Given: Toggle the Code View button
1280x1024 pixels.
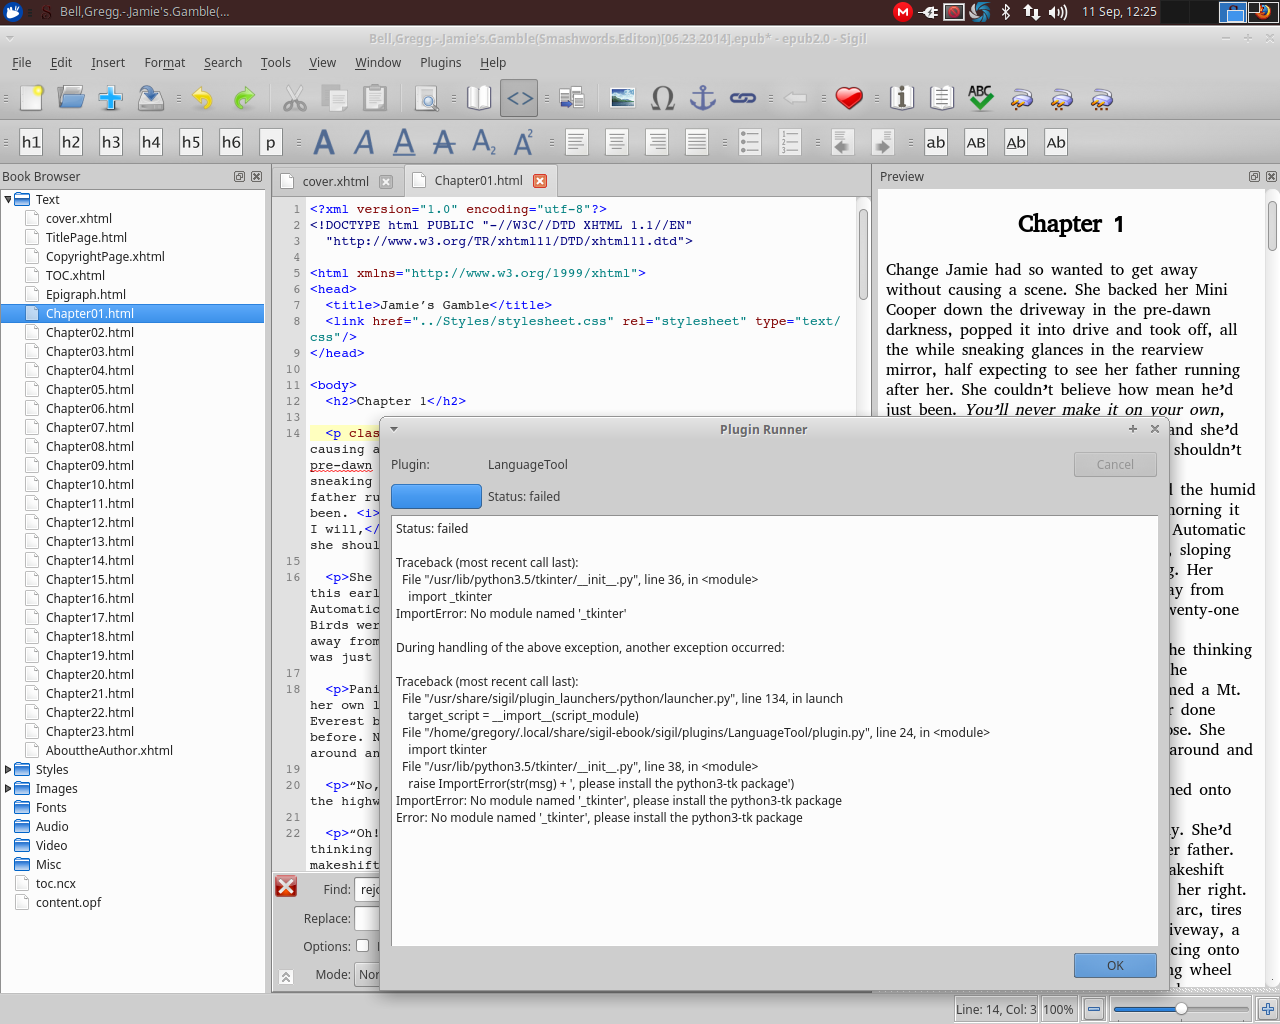Looking at the screenshot, I should click(519, 98).
